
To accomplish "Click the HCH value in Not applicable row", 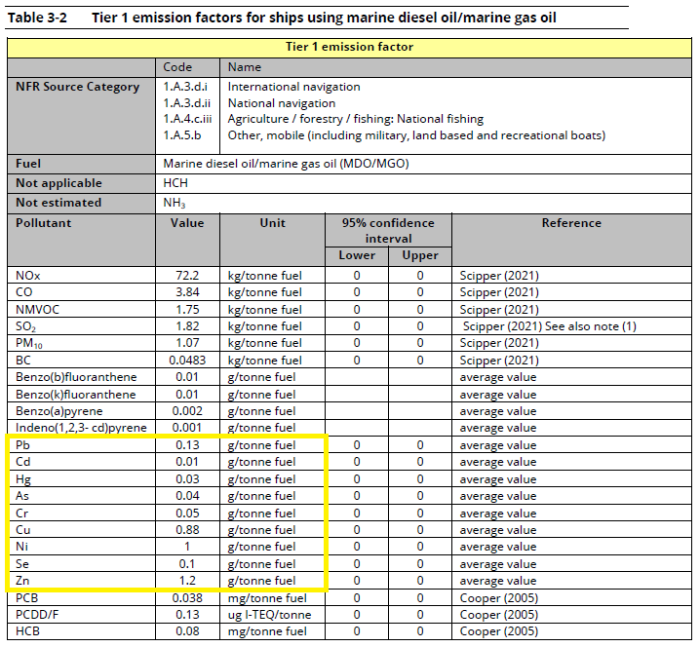I will 176,183.
